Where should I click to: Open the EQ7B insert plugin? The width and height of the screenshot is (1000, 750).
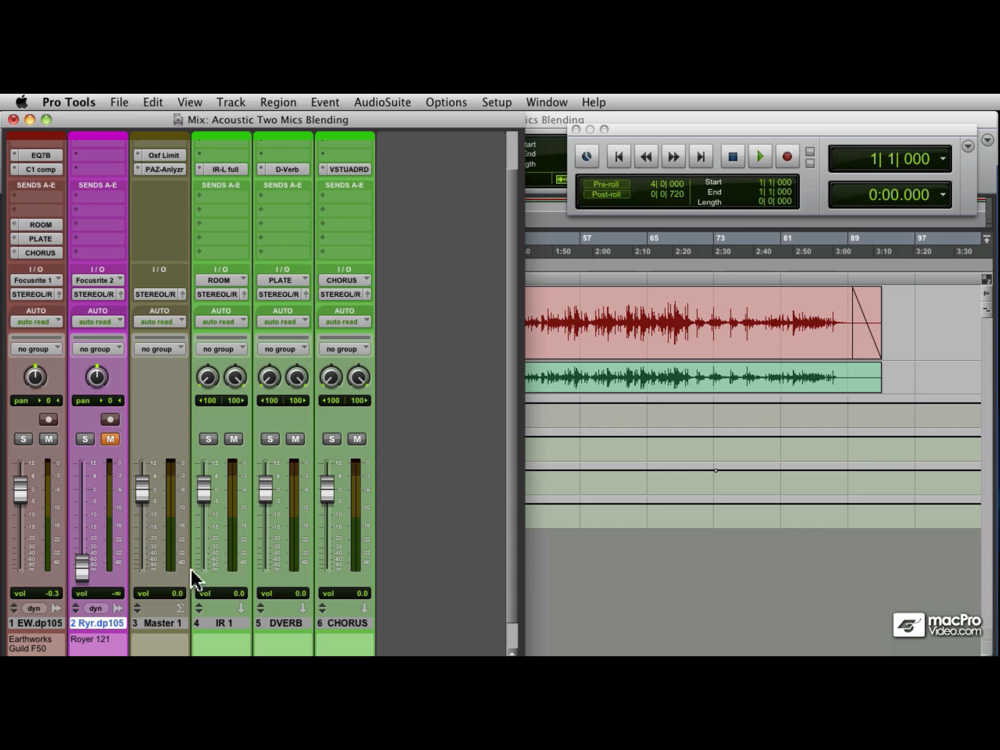tap(40, 155)
